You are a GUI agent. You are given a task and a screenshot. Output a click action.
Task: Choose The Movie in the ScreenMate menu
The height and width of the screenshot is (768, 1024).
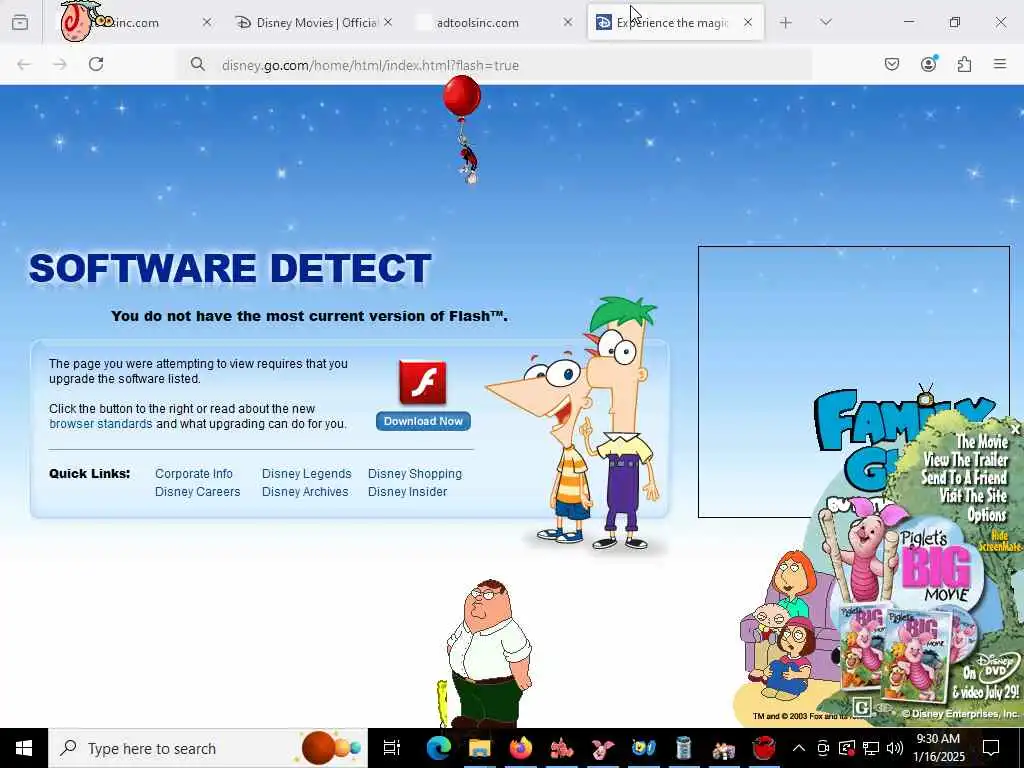pyautogui.click(x=982, y=441)
